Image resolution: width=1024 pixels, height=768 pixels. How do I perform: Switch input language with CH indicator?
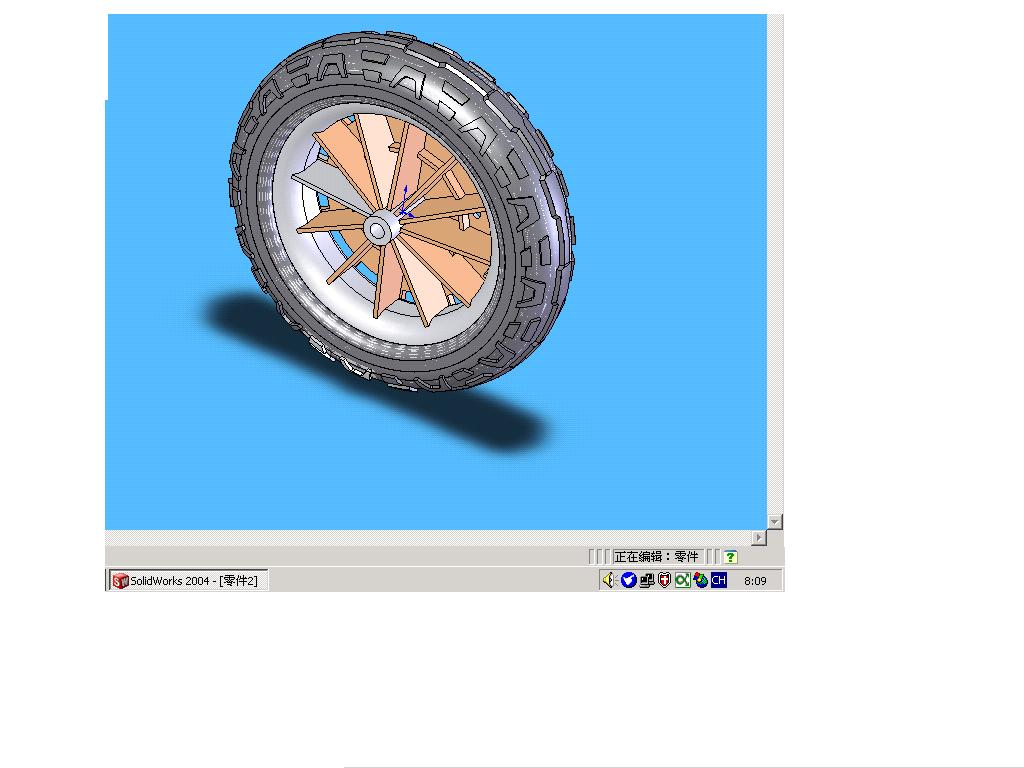[x=718, y=580]
